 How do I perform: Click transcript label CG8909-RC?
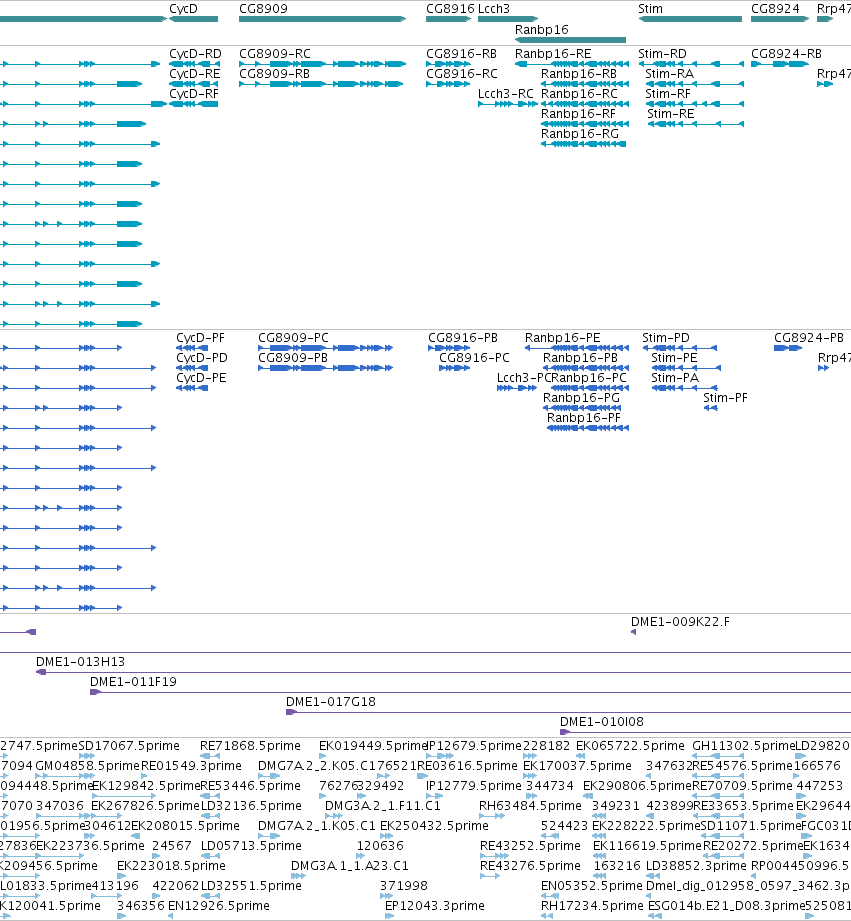coord(275,53)
